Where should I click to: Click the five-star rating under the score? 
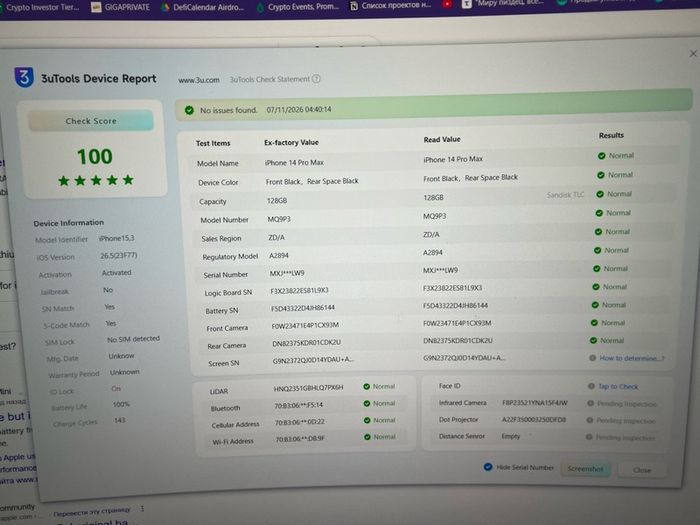click(96, 180)
